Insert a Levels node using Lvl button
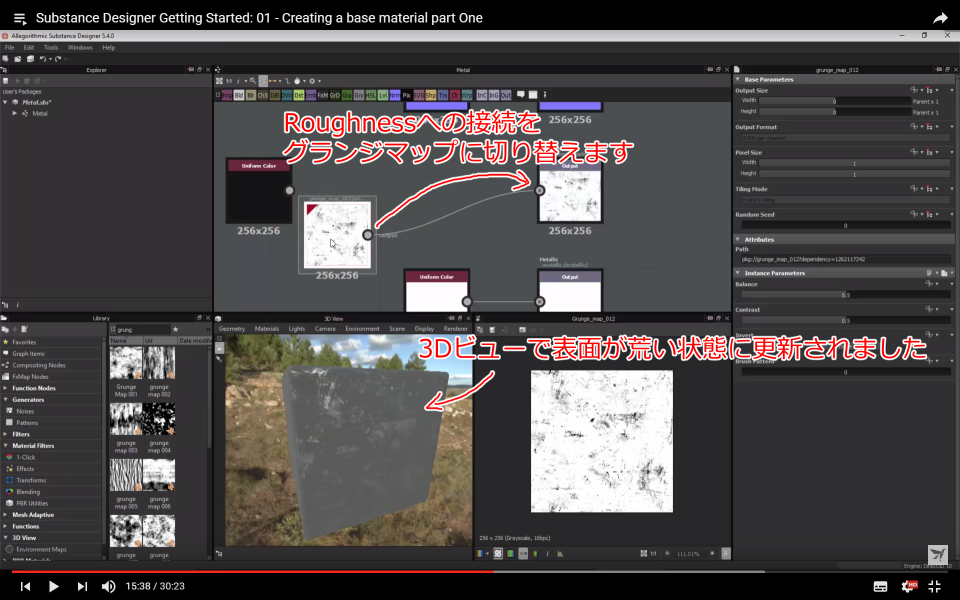The height and width of the screenshot is (600, 960). (383, 95)
